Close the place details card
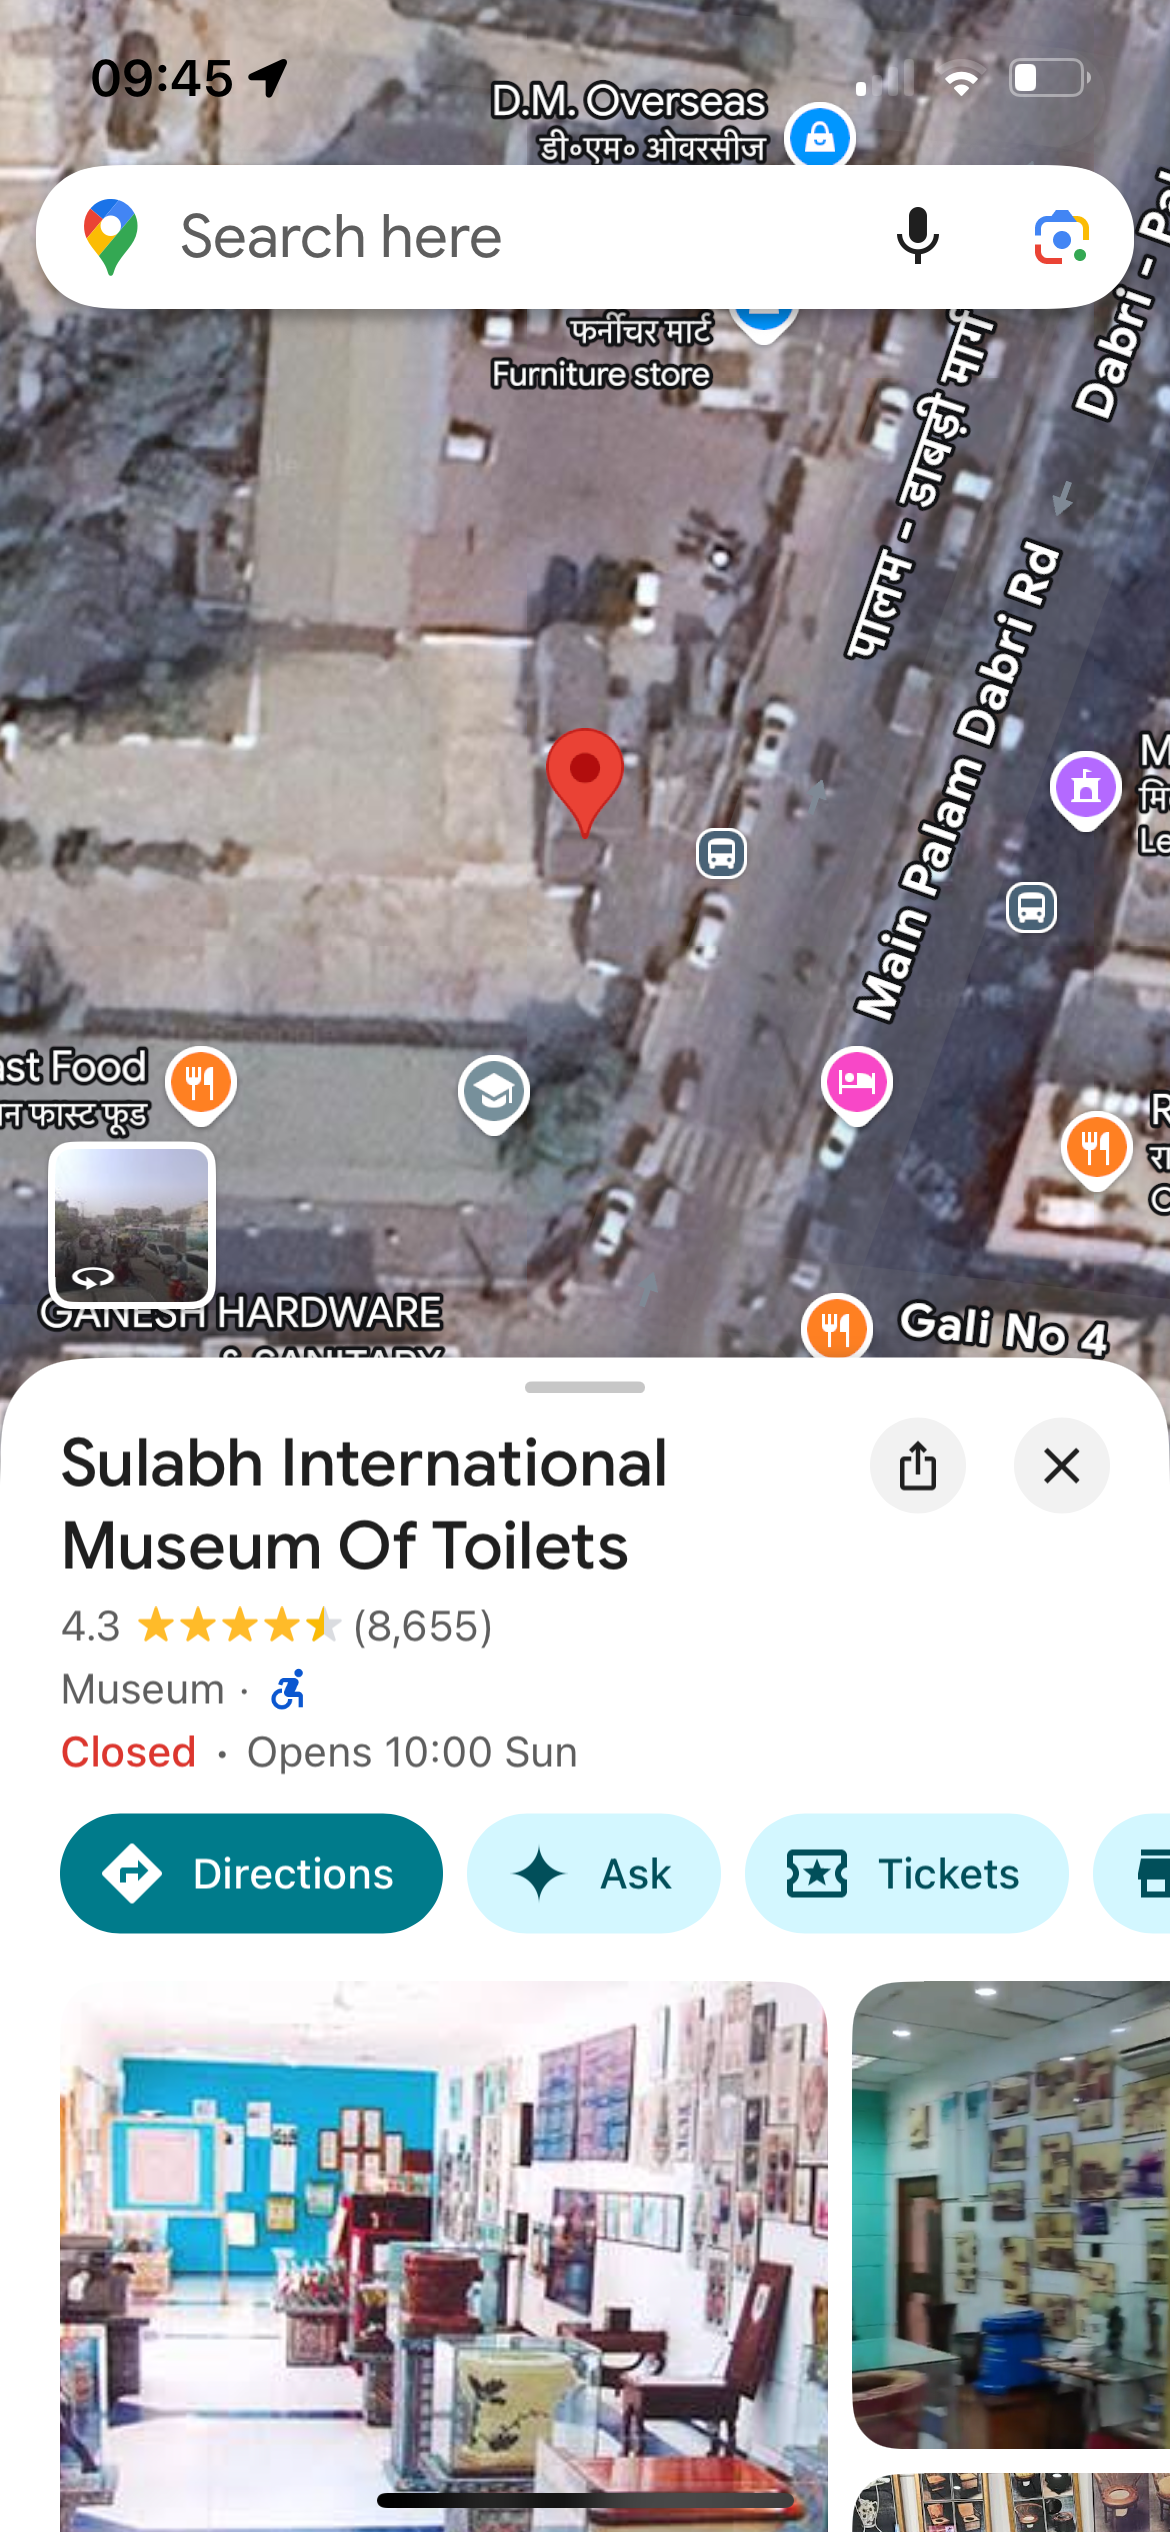The width and height of the screenshot is (1170, 2532). pos(1061,1466)
